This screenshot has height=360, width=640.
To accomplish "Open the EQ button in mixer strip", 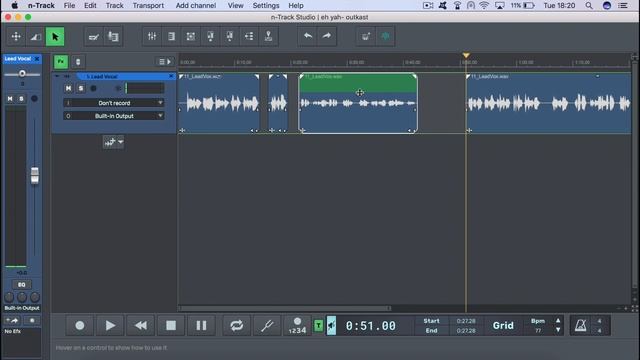I will pyautogui.click(x=21, y=284).
